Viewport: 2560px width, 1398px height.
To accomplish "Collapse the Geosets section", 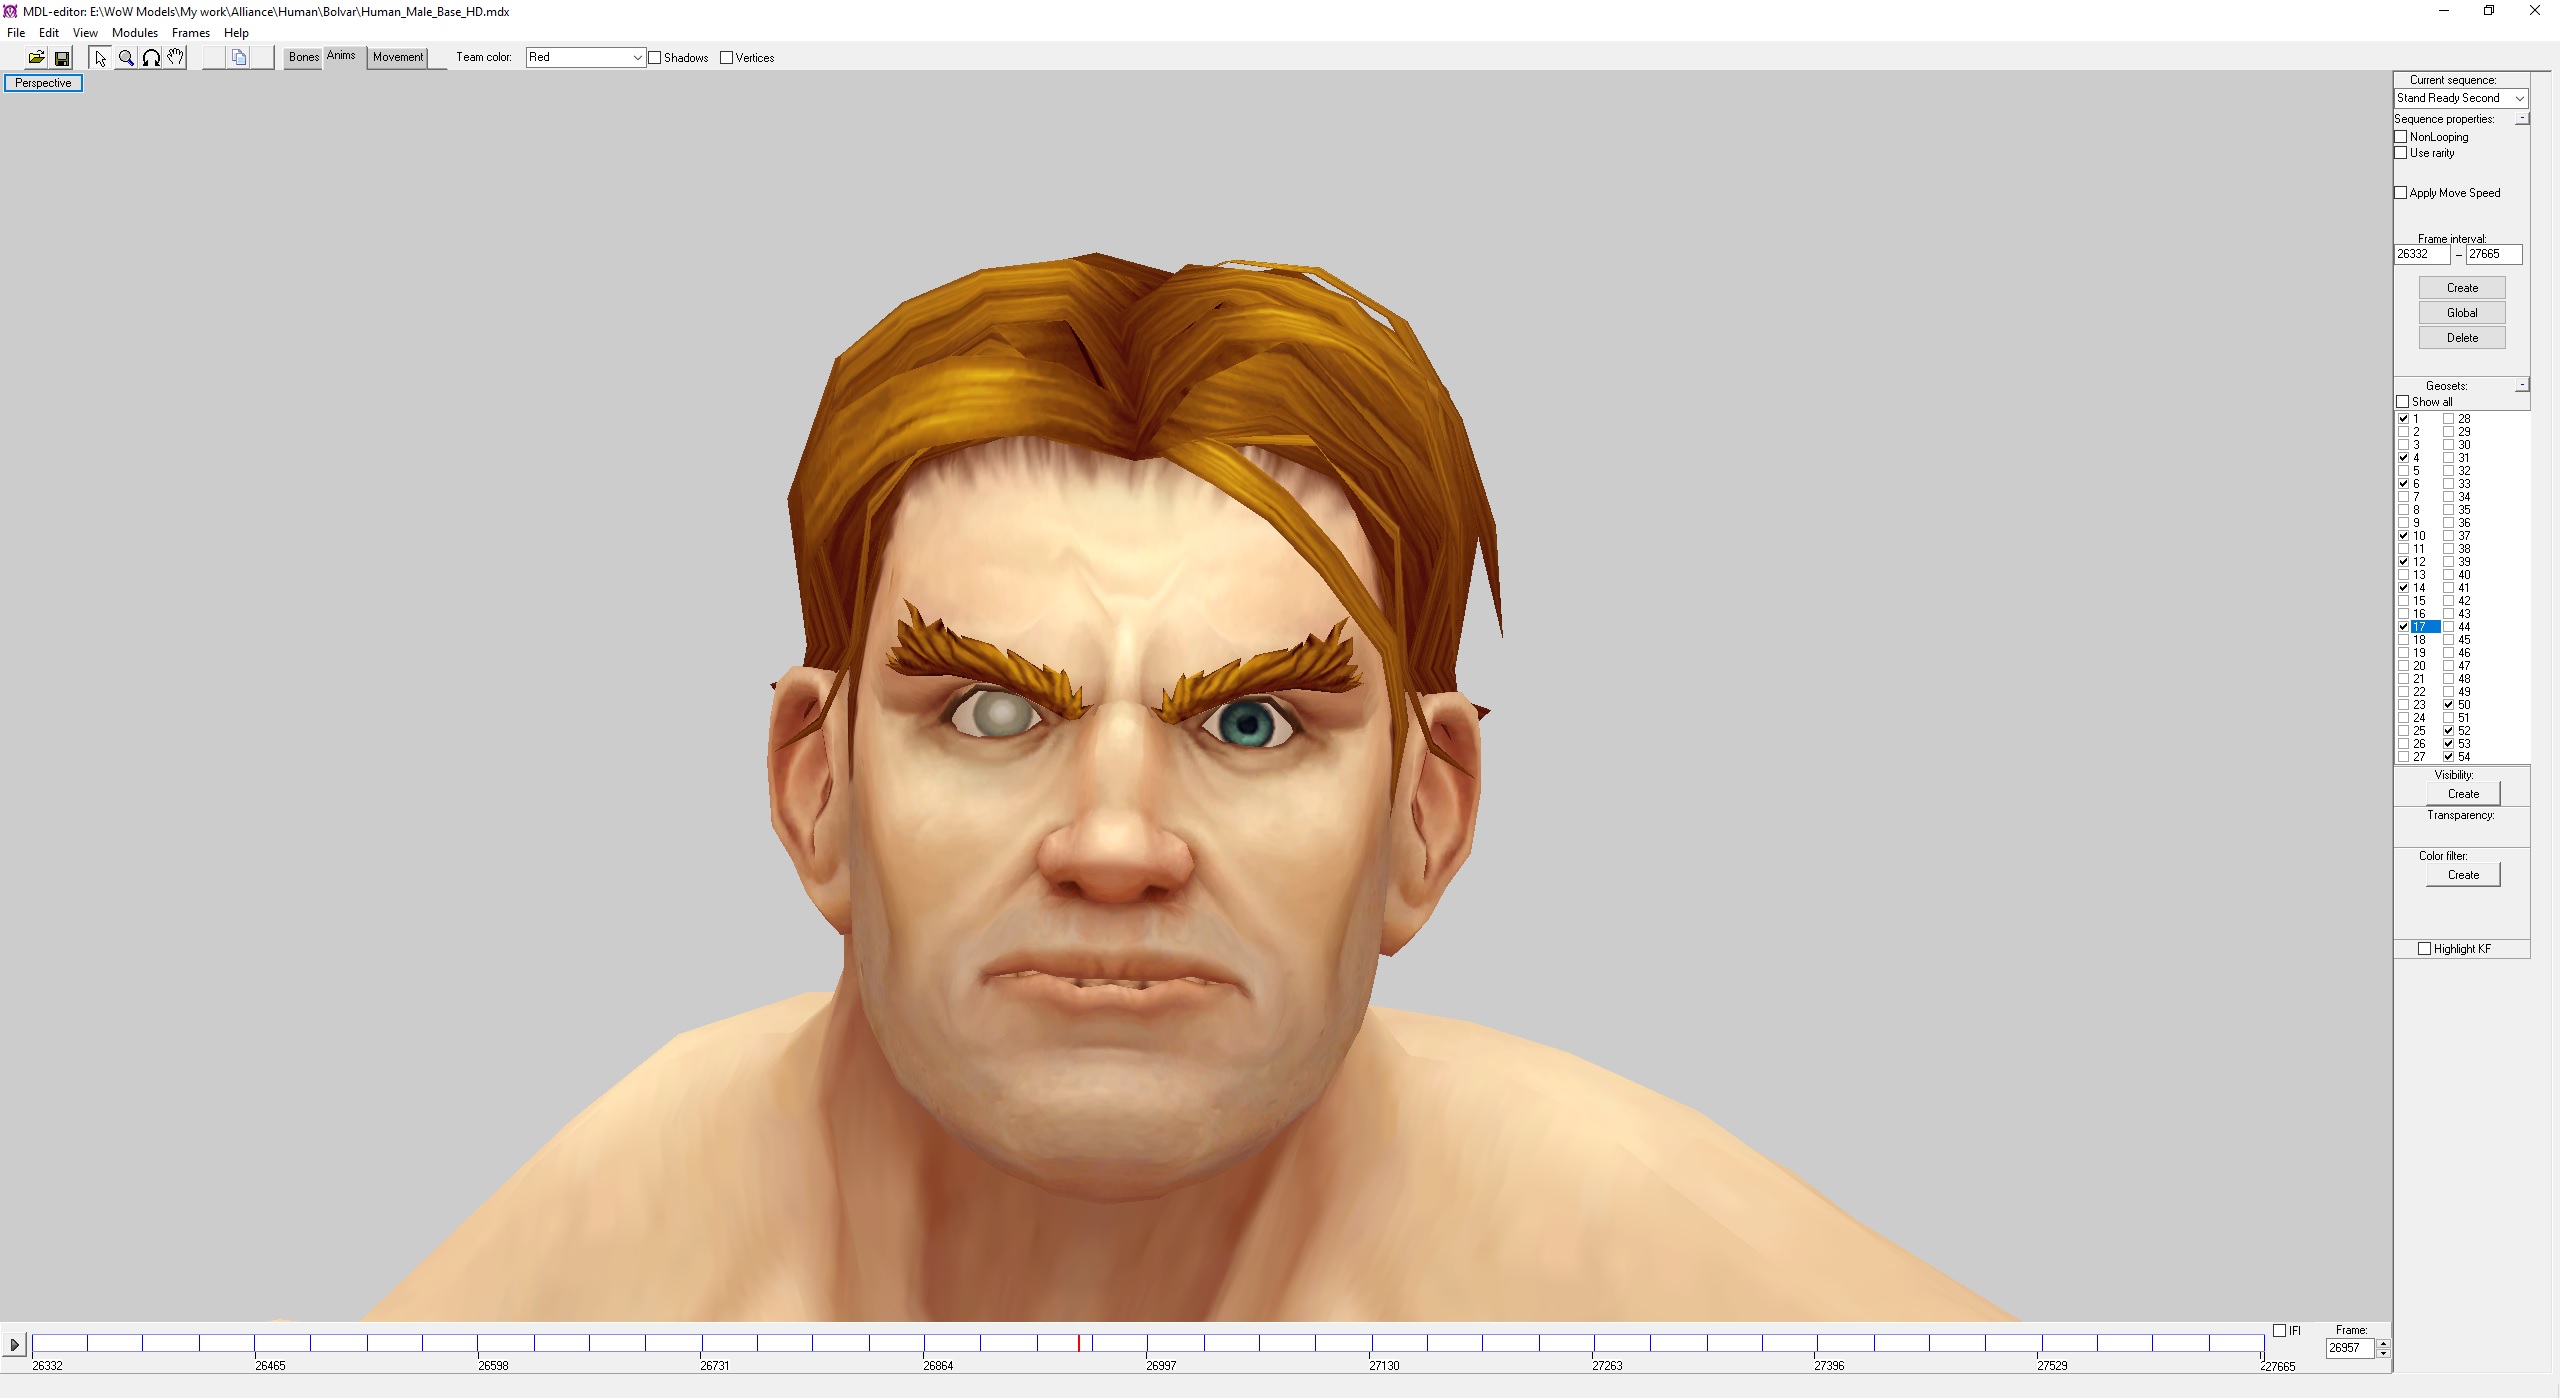I will 2522,385.
